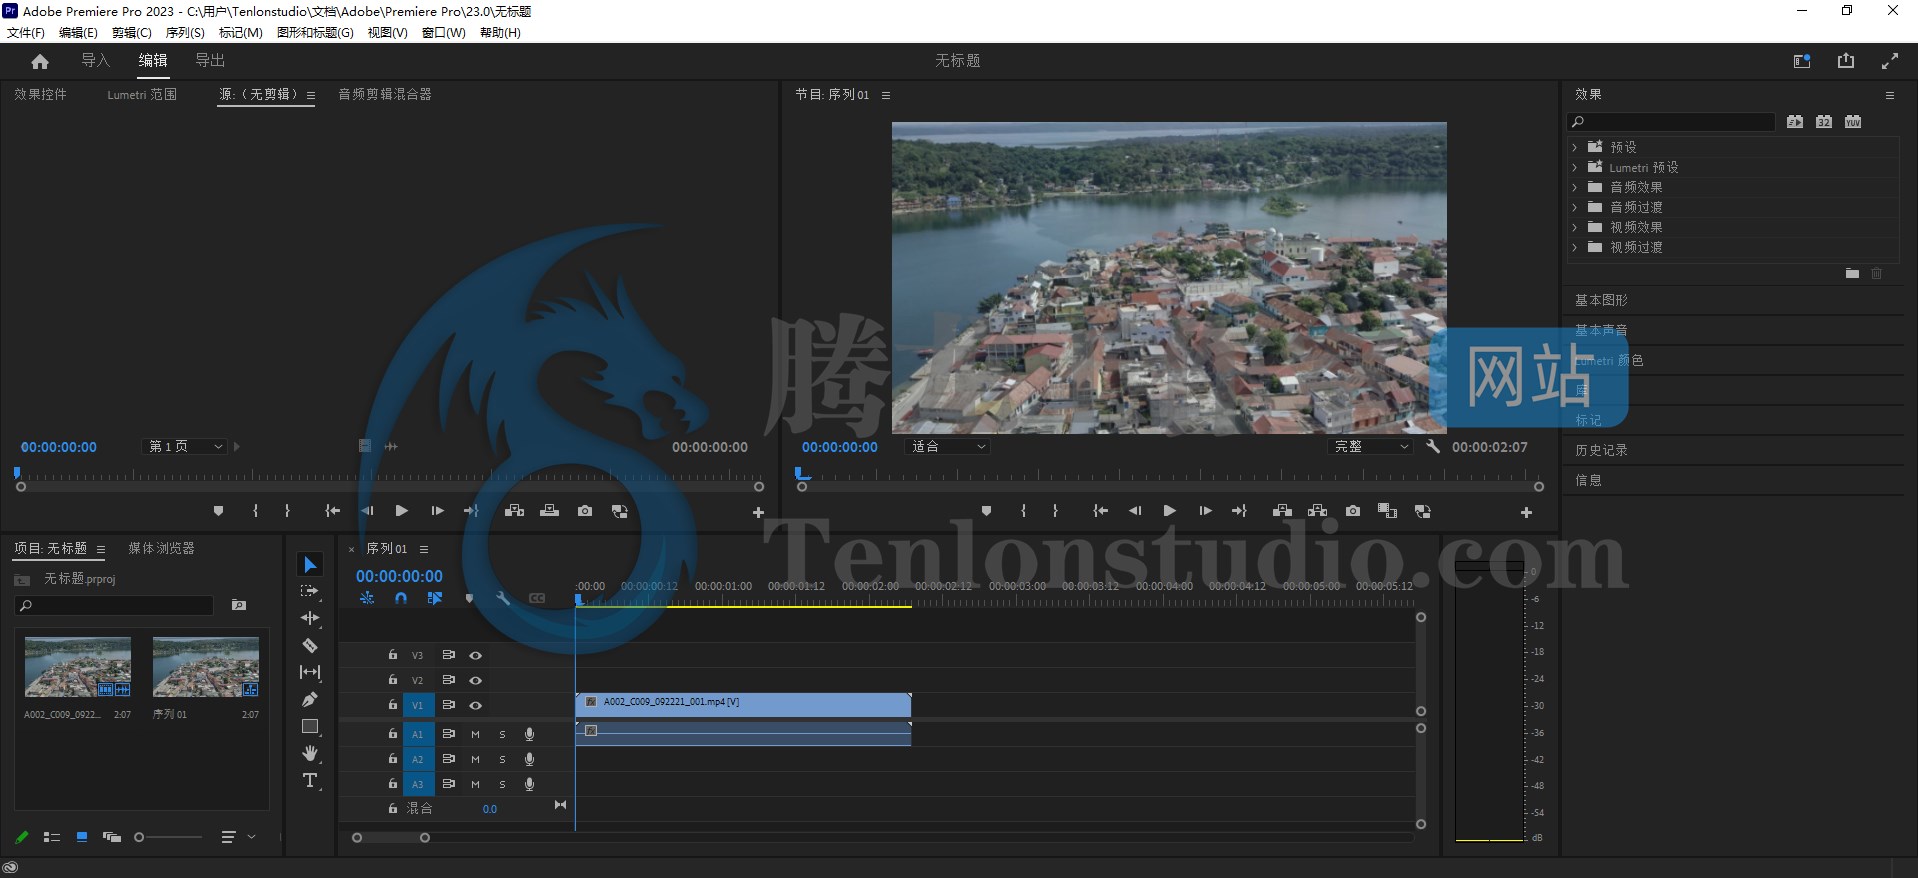Expand the 视频过渡 folder

[x=1574, y=247]
